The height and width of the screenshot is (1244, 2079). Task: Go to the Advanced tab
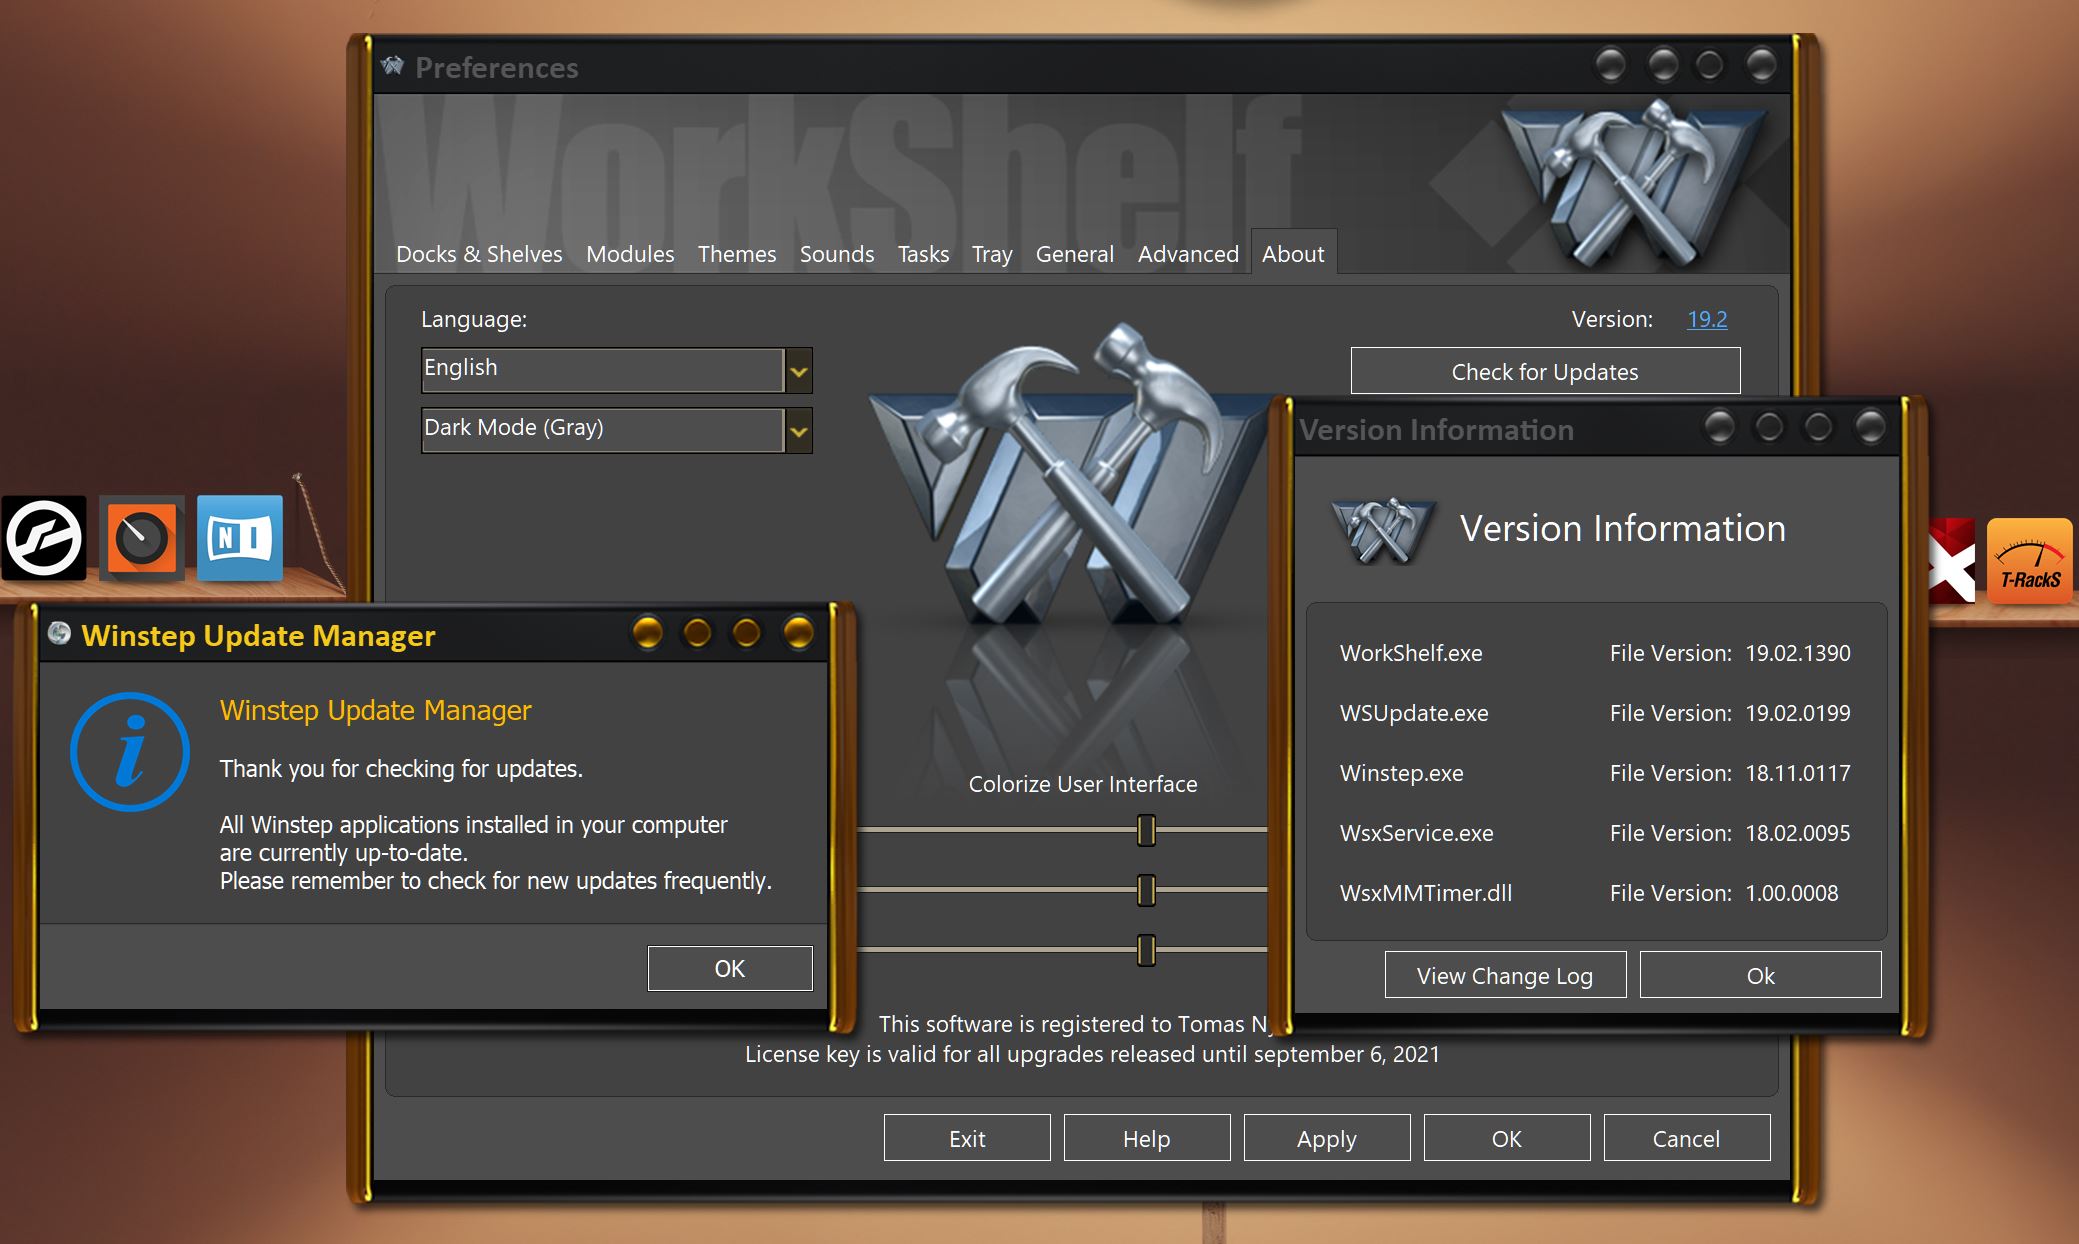[x=1187, y=254]
